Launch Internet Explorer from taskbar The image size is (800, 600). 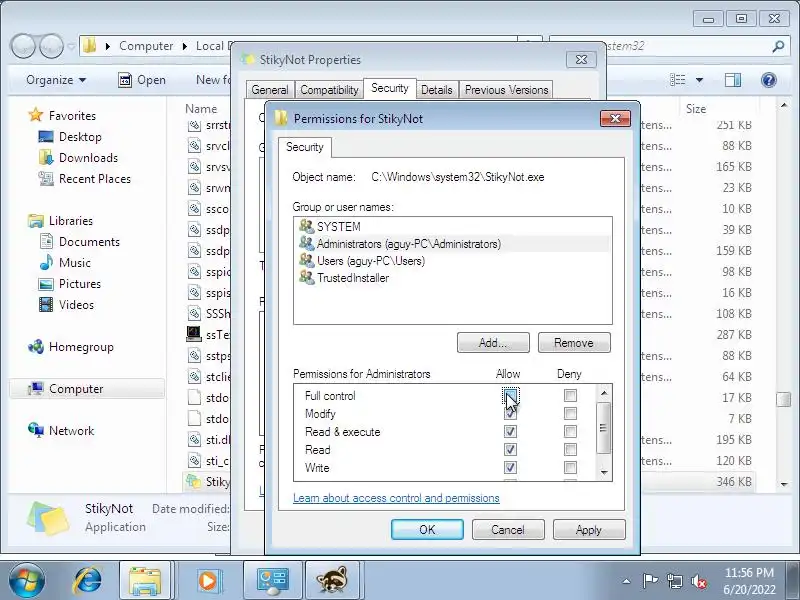pos(87,581)
